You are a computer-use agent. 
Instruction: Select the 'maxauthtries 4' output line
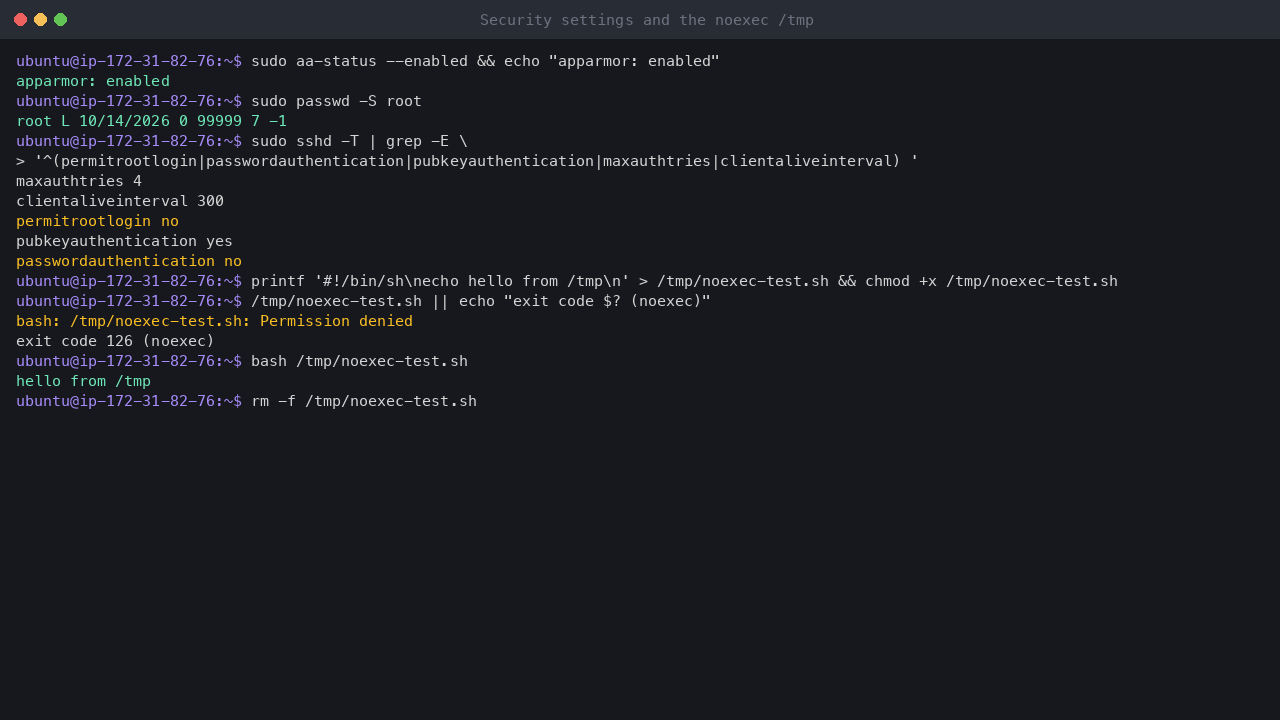(x=79, y=181)
